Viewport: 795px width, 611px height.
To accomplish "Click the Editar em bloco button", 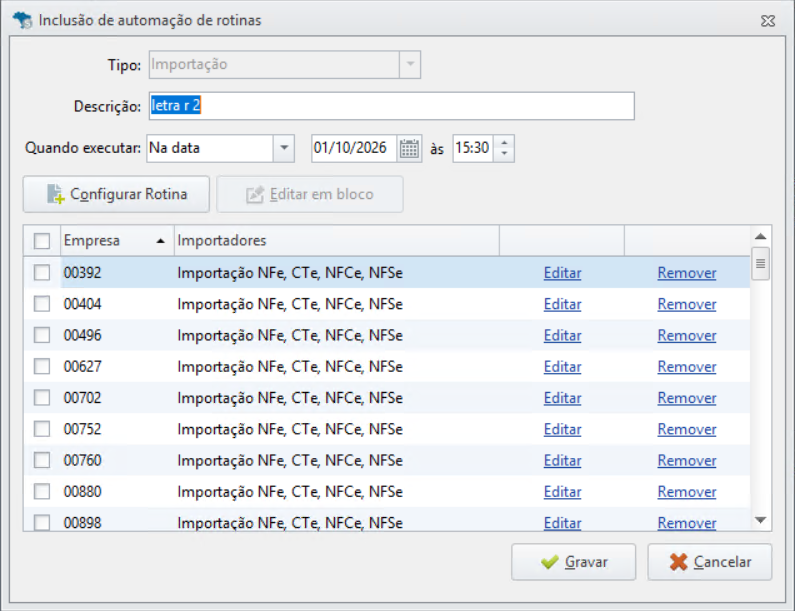I will pyautogui.click(x=310, y=194).
